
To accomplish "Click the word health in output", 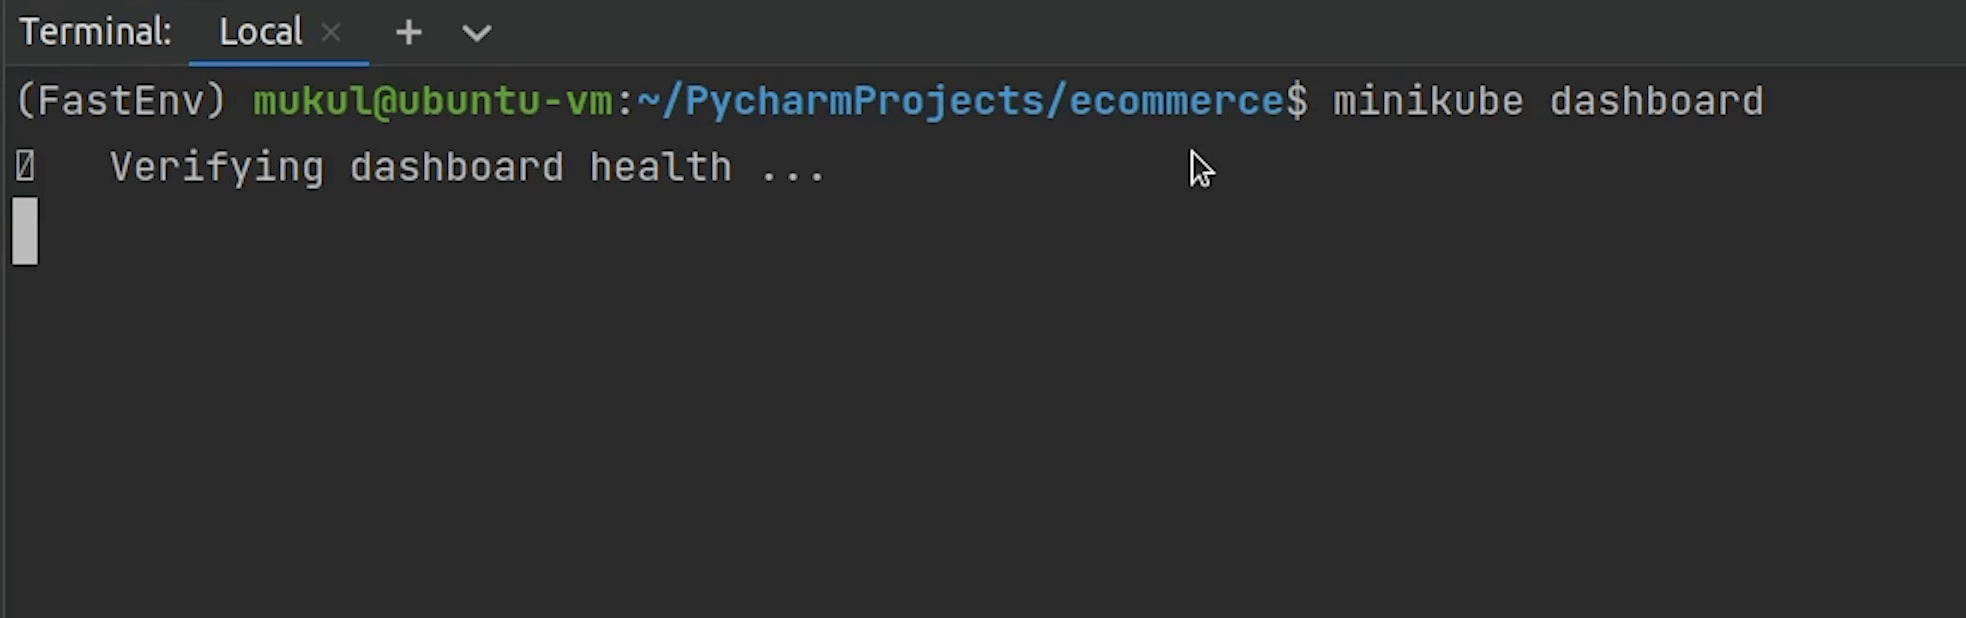I will 660,167.
